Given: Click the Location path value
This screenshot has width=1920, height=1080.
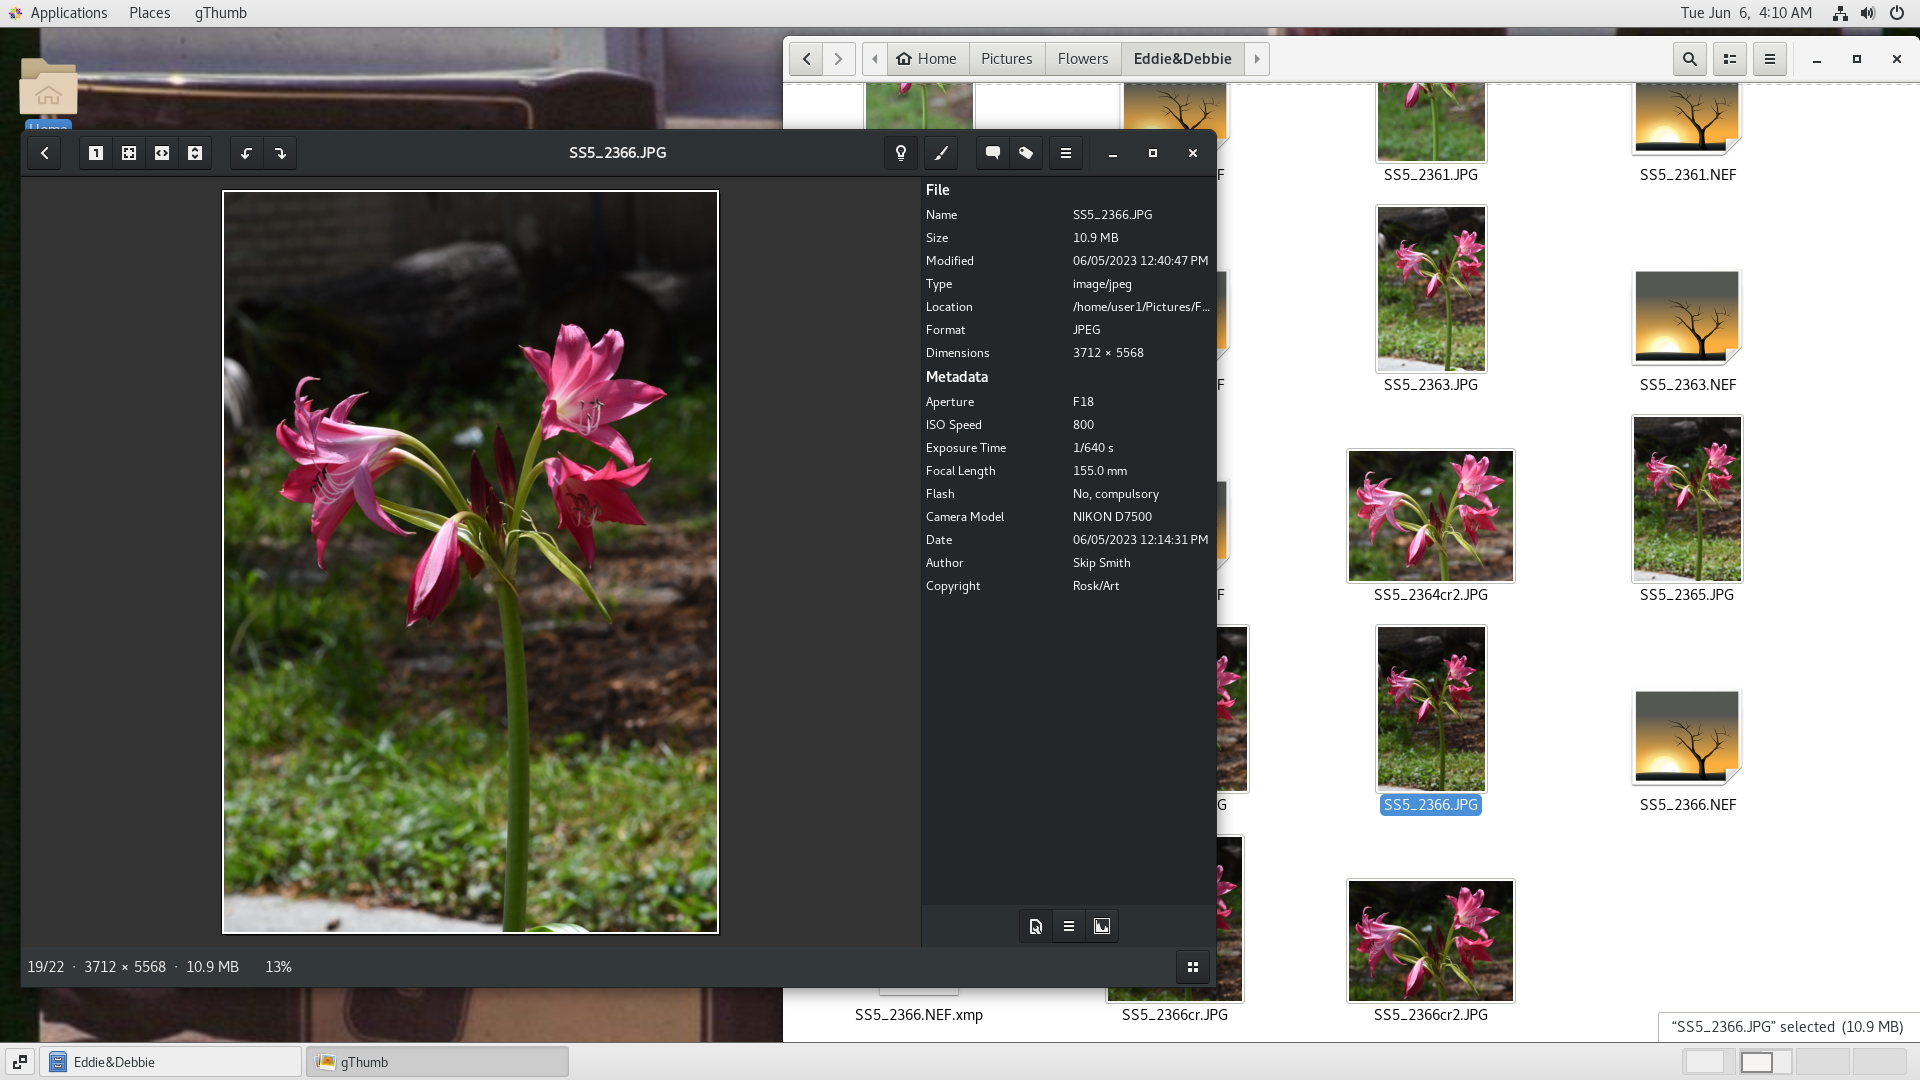Looking at the screenshot, I should coord(1141,307).
